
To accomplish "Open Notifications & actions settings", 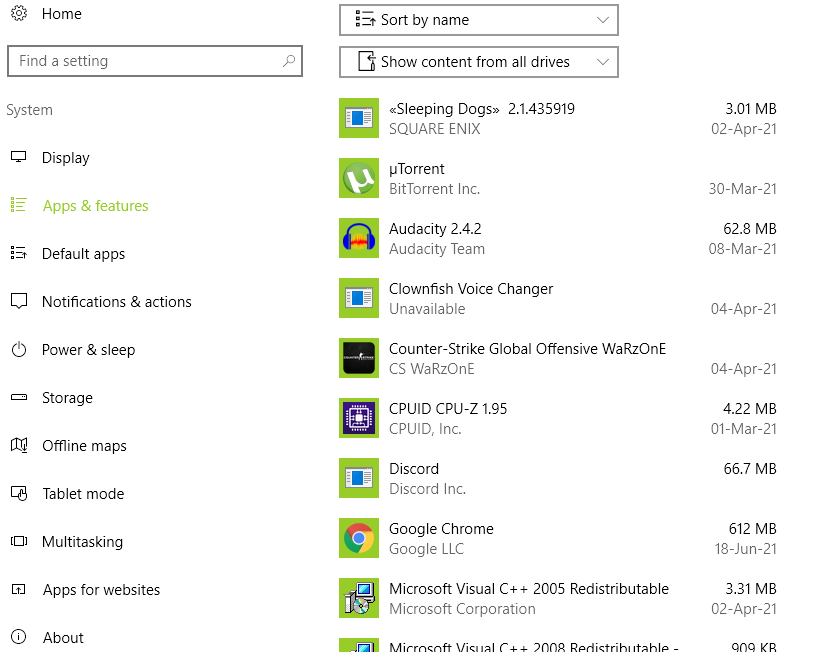I will (x=116, y=302).
